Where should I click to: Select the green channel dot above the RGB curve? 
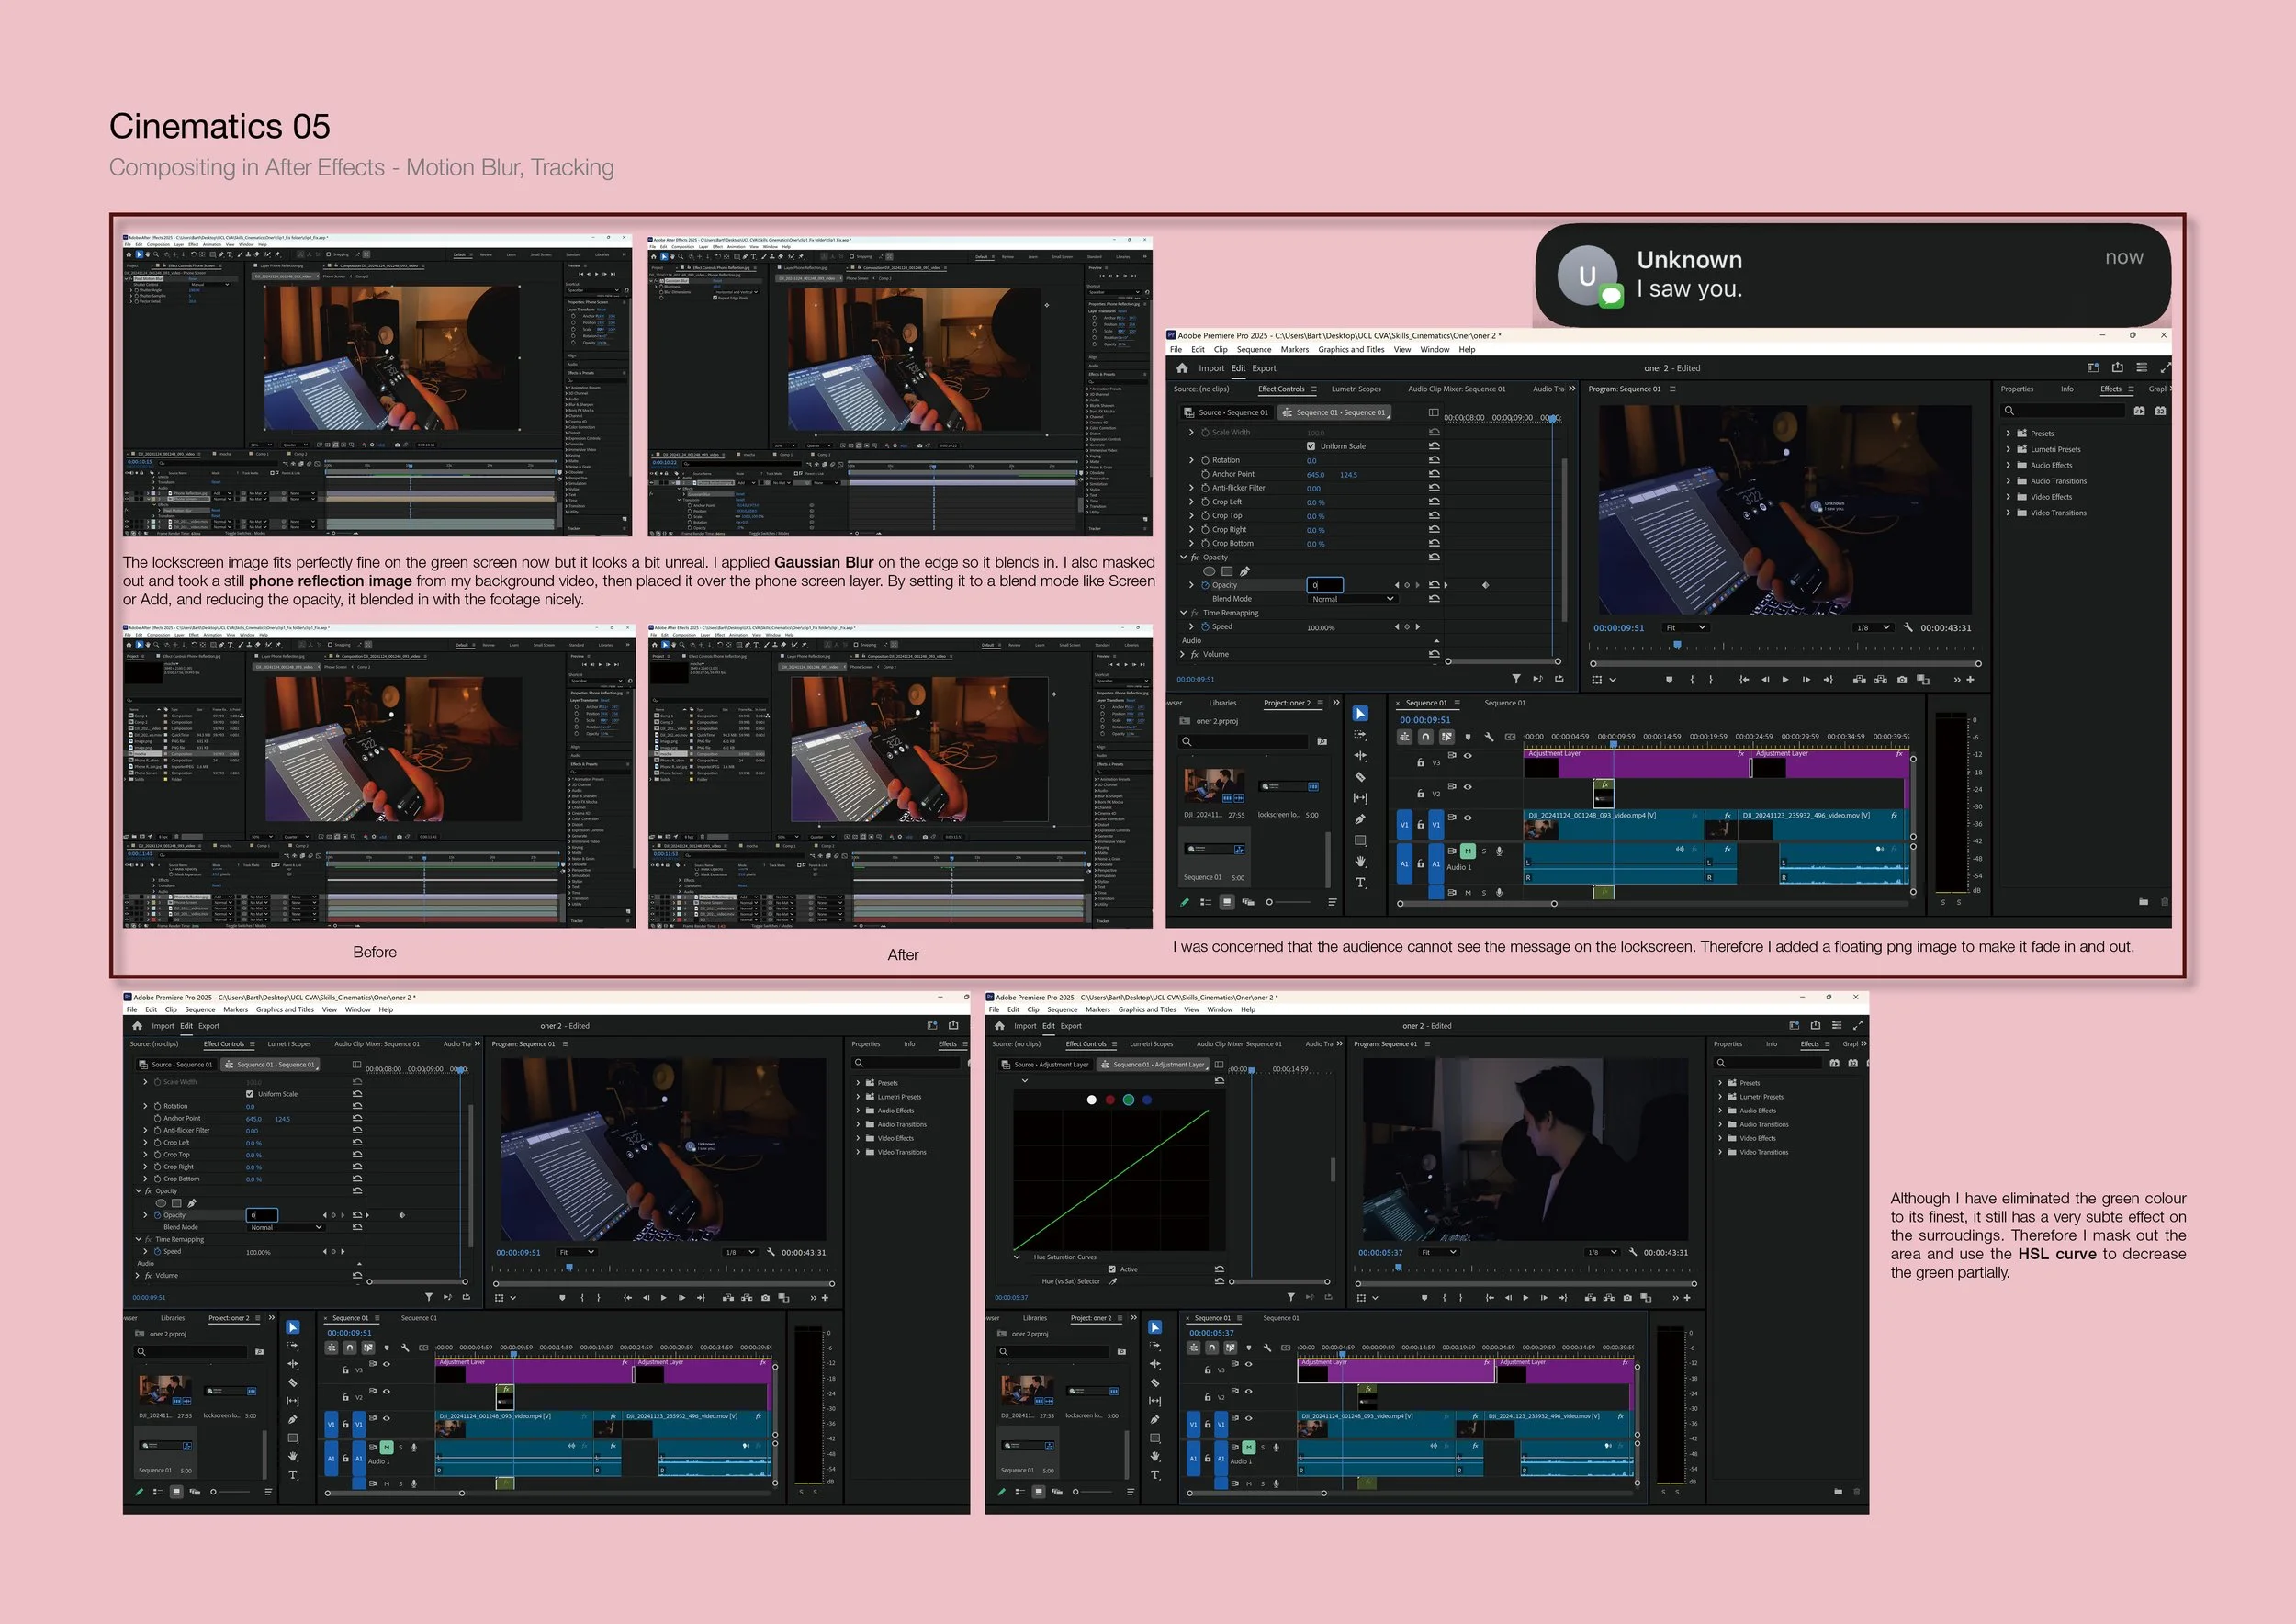(x=1128, y=1099)
